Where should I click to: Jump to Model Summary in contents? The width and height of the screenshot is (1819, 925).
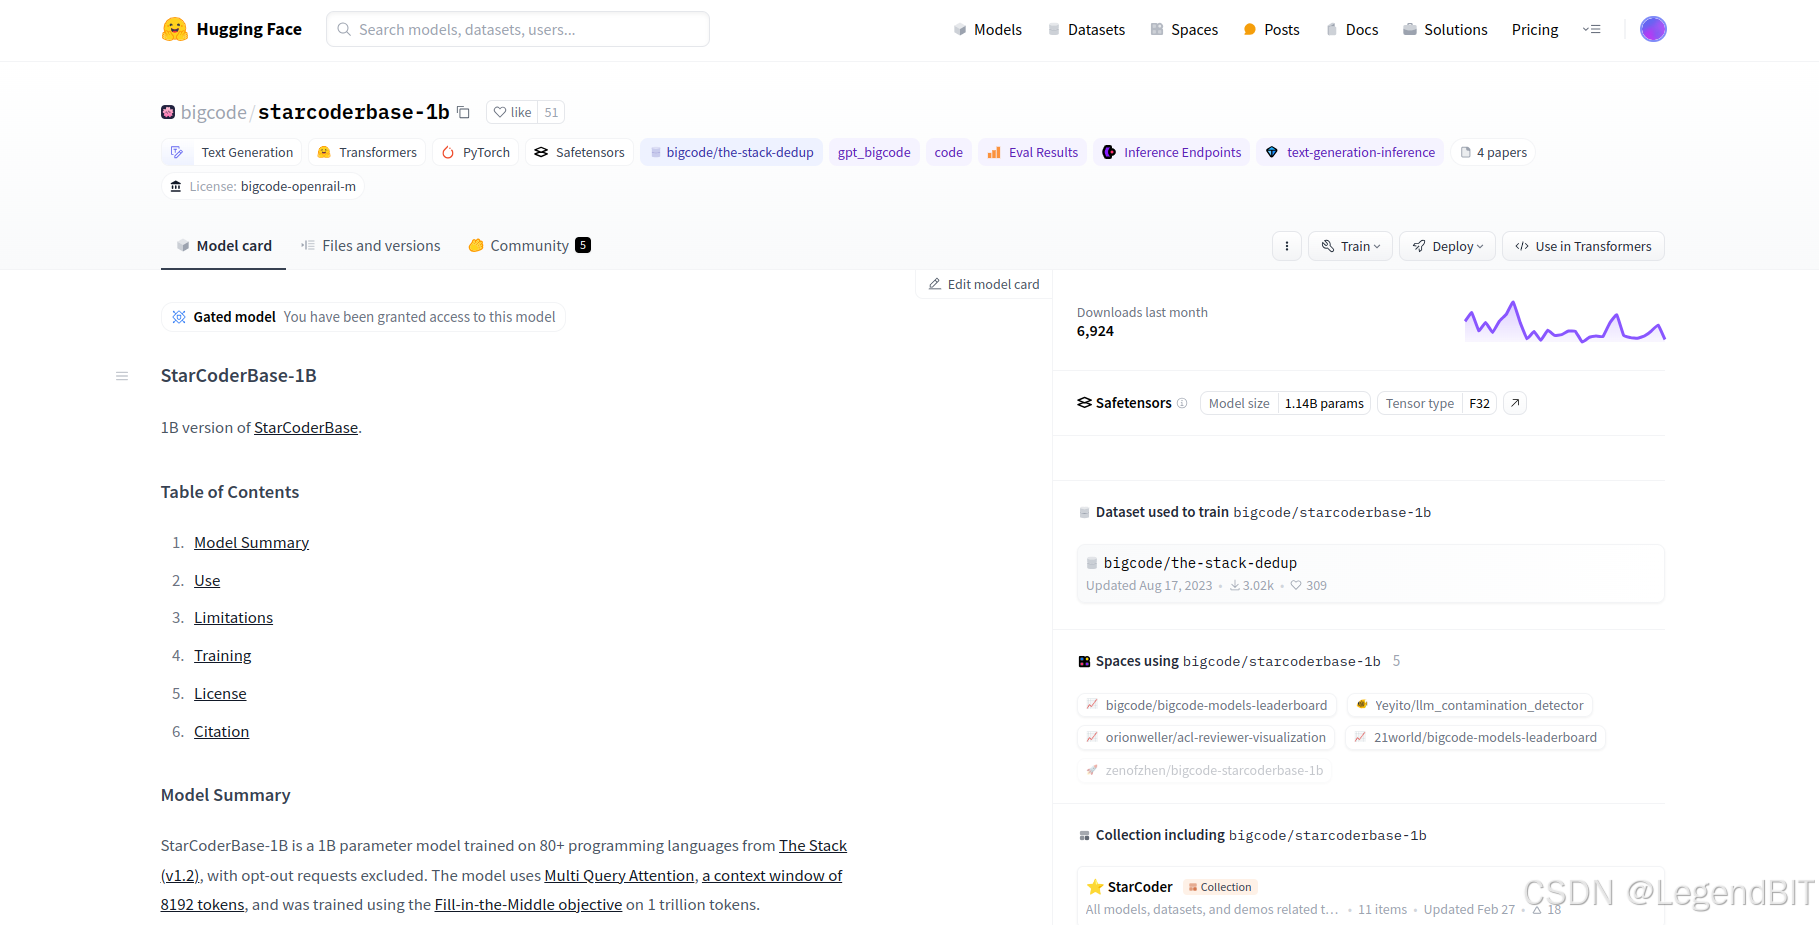[251, 543]
